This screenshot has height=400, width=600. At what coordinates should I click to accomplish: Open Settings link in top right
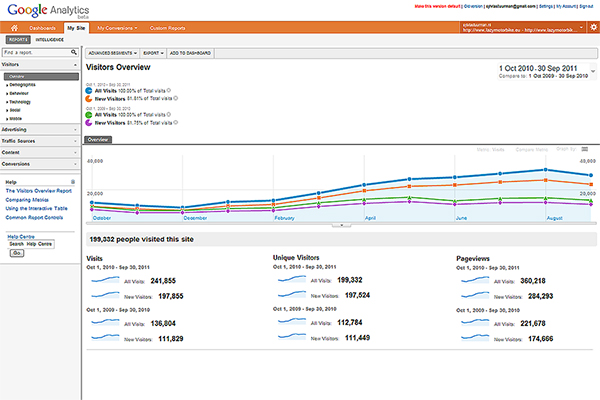(546, 6)
